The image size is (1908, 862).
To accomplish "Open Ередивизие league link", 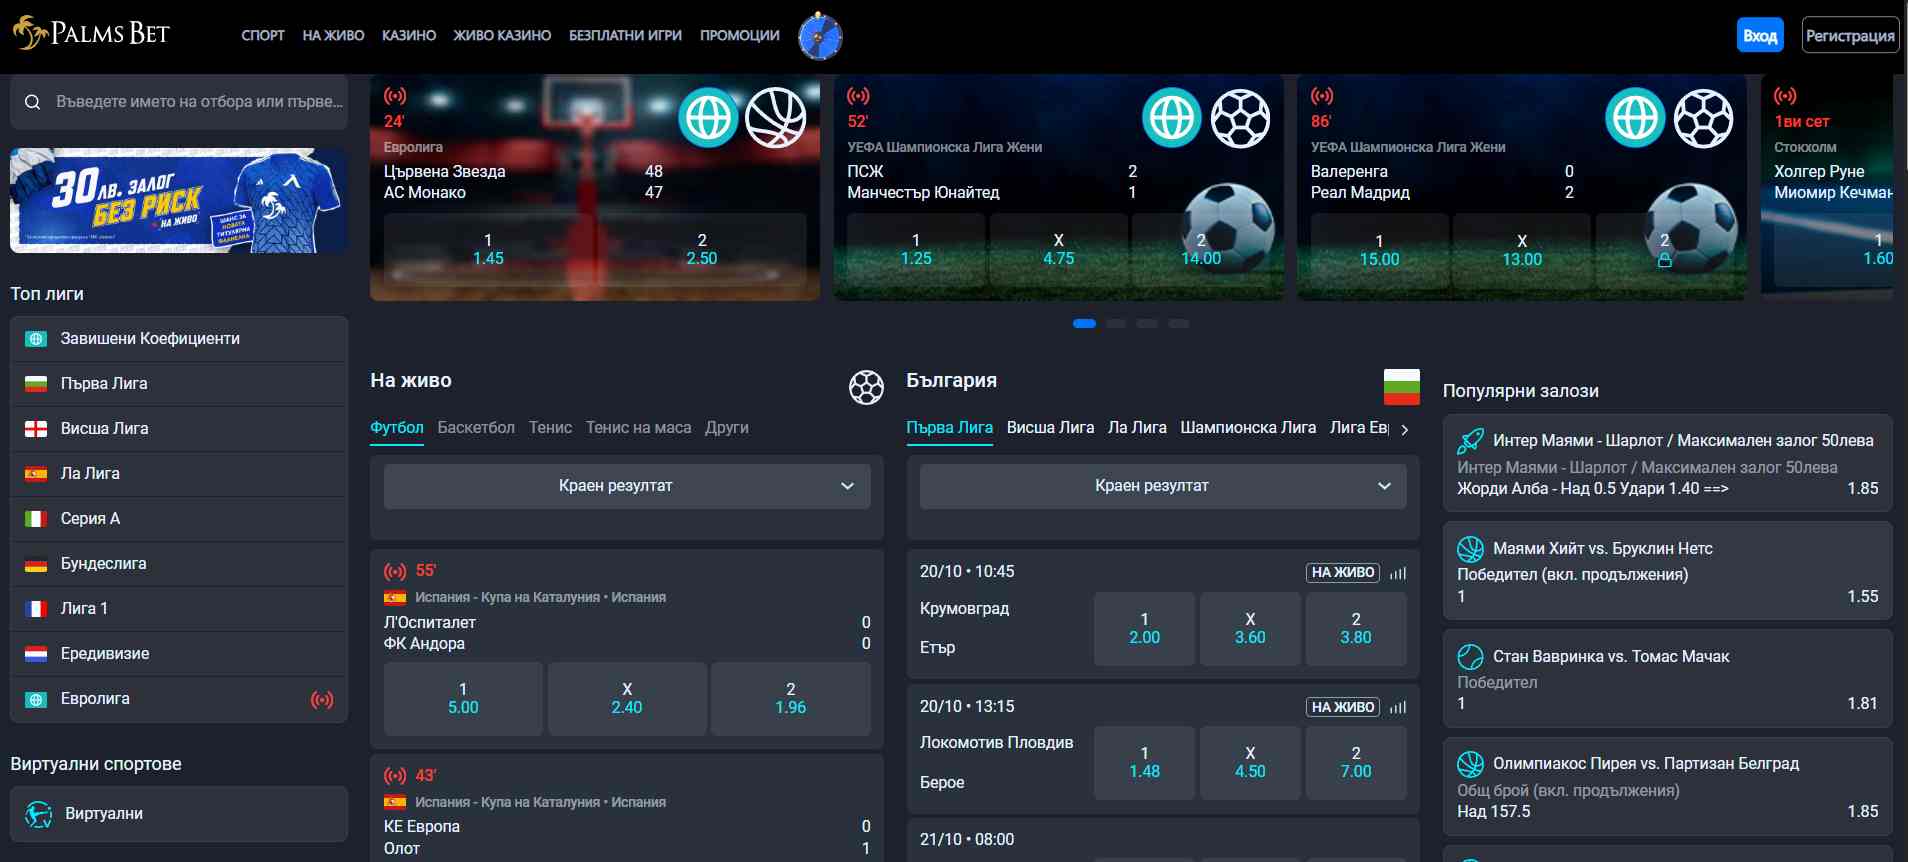I will 179,654.
